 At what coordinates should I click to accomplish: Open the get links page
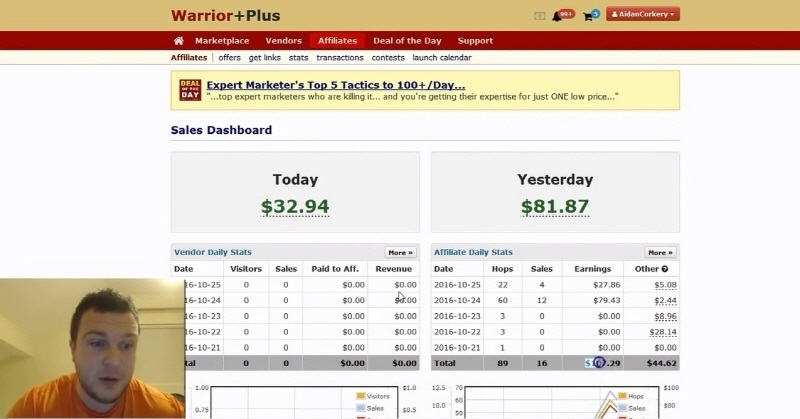[x=265, y=58]
